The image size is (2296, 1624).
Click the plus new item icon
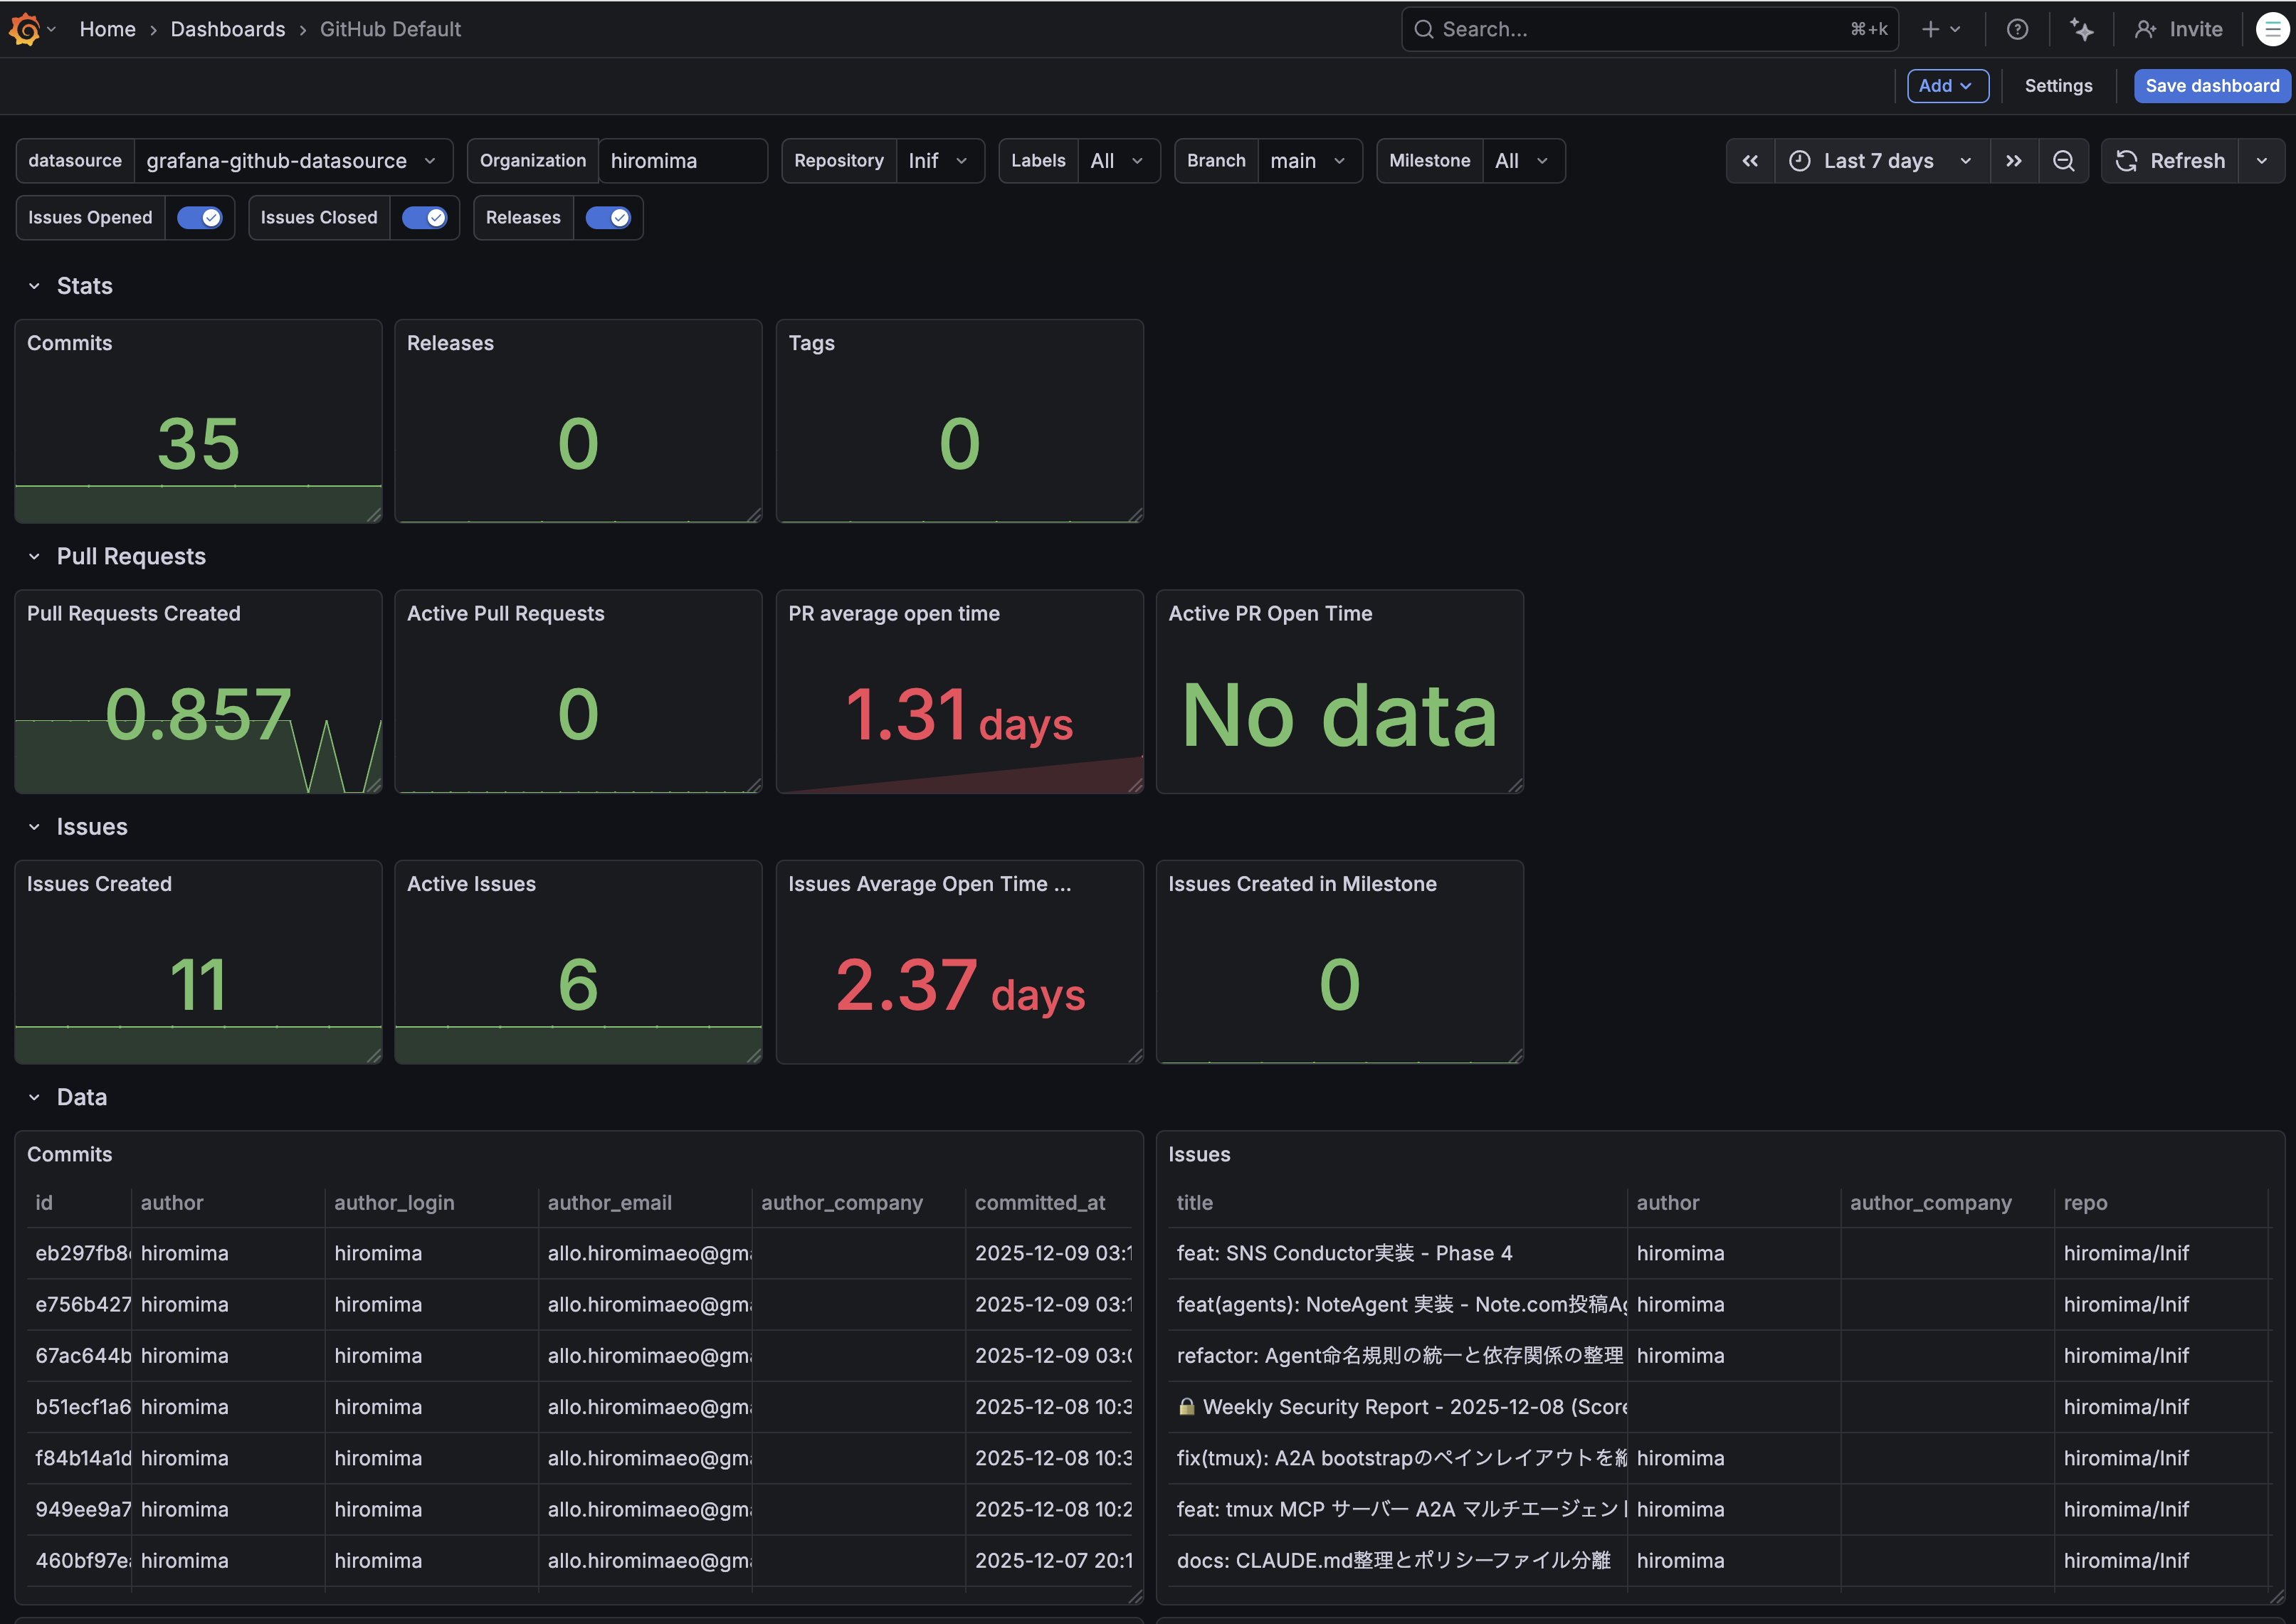click(x=1931, y=29)
